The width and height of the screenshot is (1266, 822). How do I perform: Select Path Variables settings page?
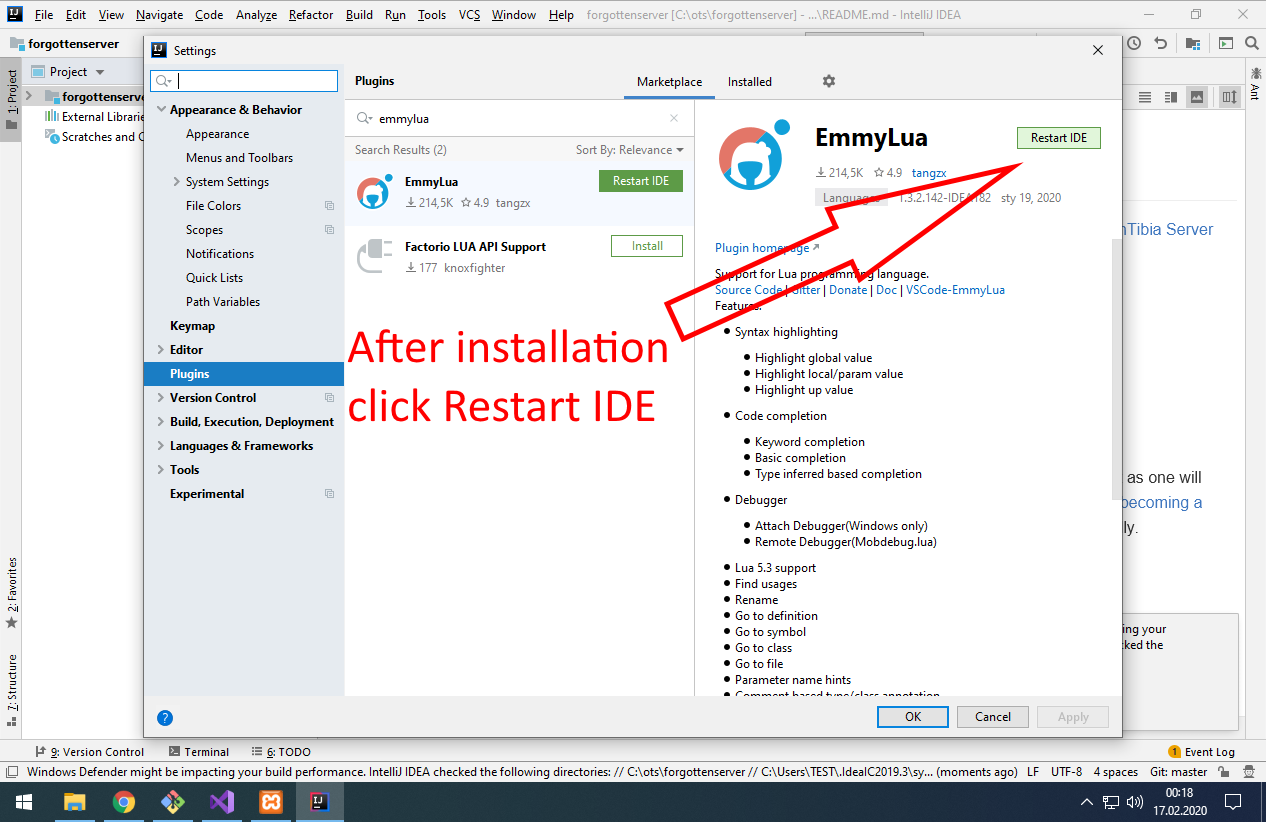tap(223, 302)
